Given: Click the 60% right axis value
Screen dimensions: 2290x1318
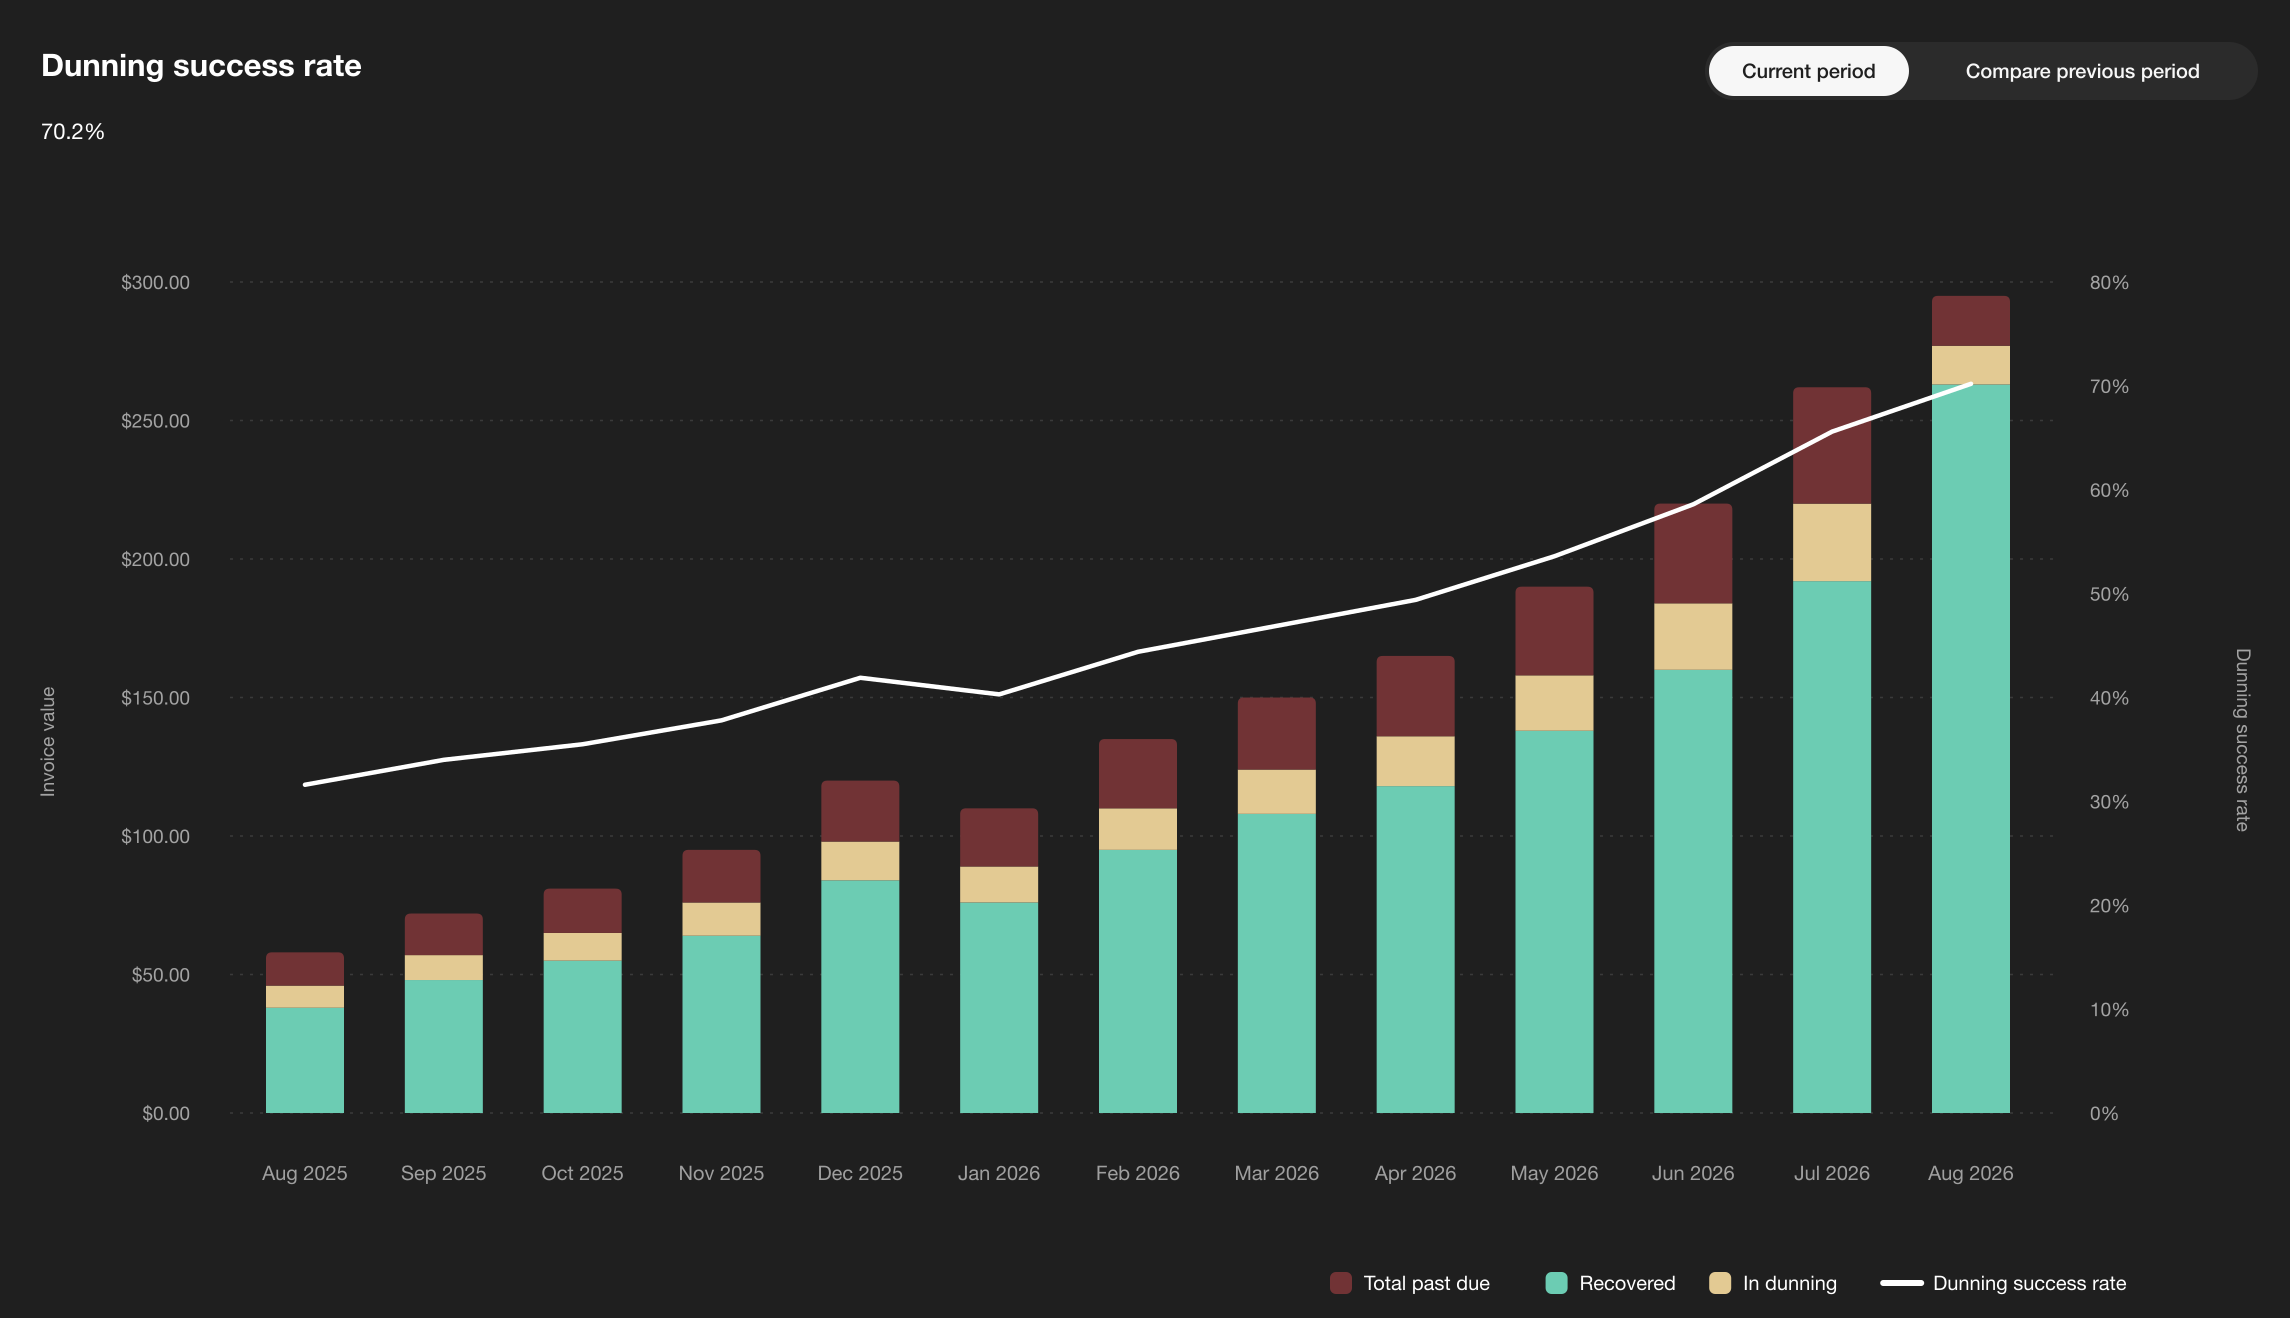Looking at the screenshot, I should click(x=2109, y=490).
